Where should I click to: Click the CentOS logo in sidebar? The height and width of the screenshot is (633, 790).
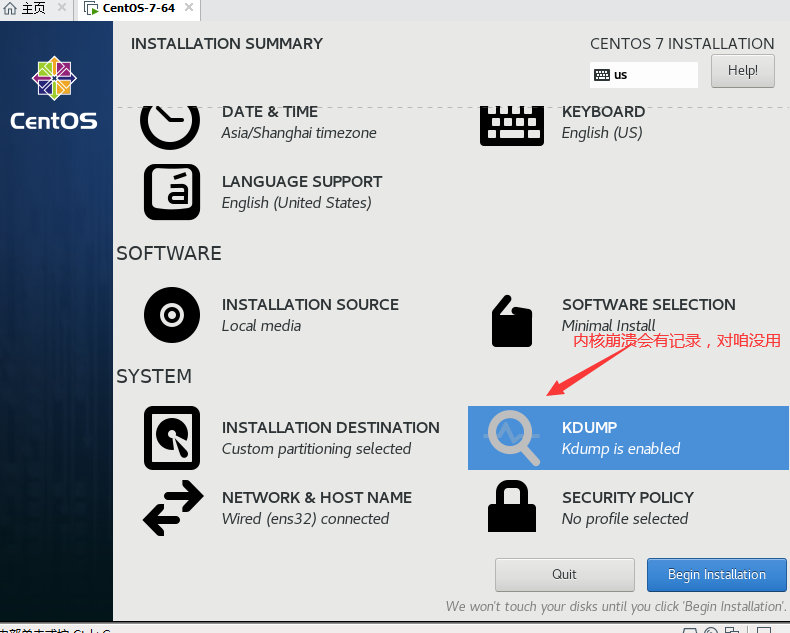(54, 94)
